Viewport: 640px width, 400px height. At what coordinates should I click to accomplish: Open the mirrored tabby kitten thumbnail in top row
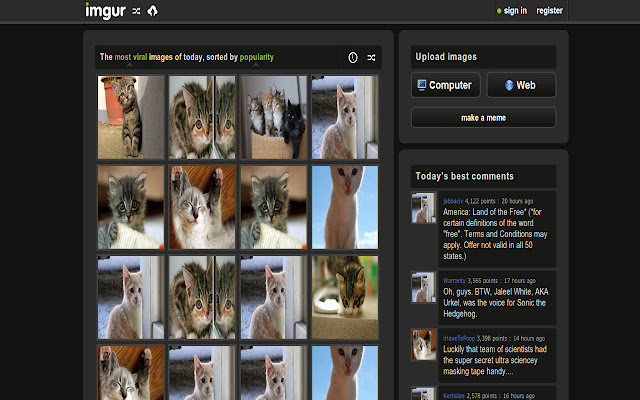[x=202, y=117]
